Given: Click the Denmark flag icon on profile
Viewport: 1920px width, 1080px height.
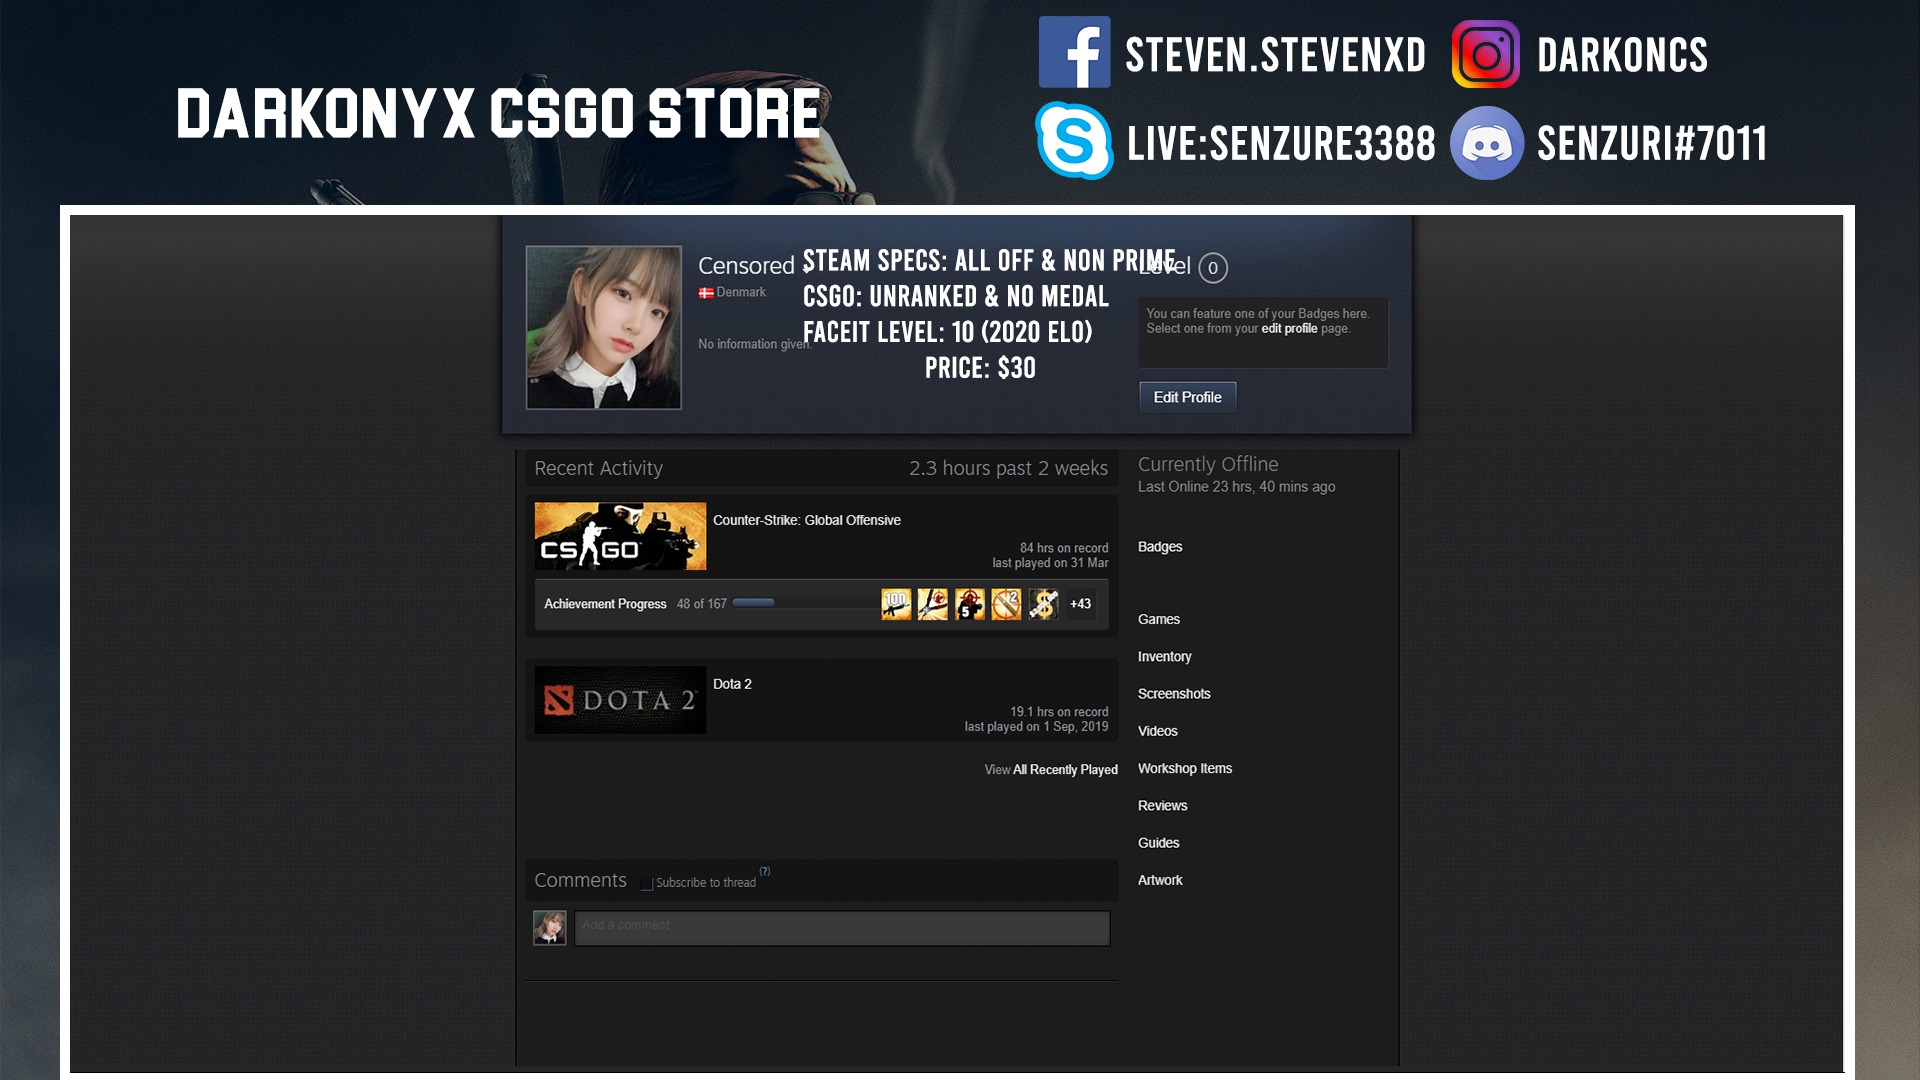Looking at the screenshot, I should 705,291.
